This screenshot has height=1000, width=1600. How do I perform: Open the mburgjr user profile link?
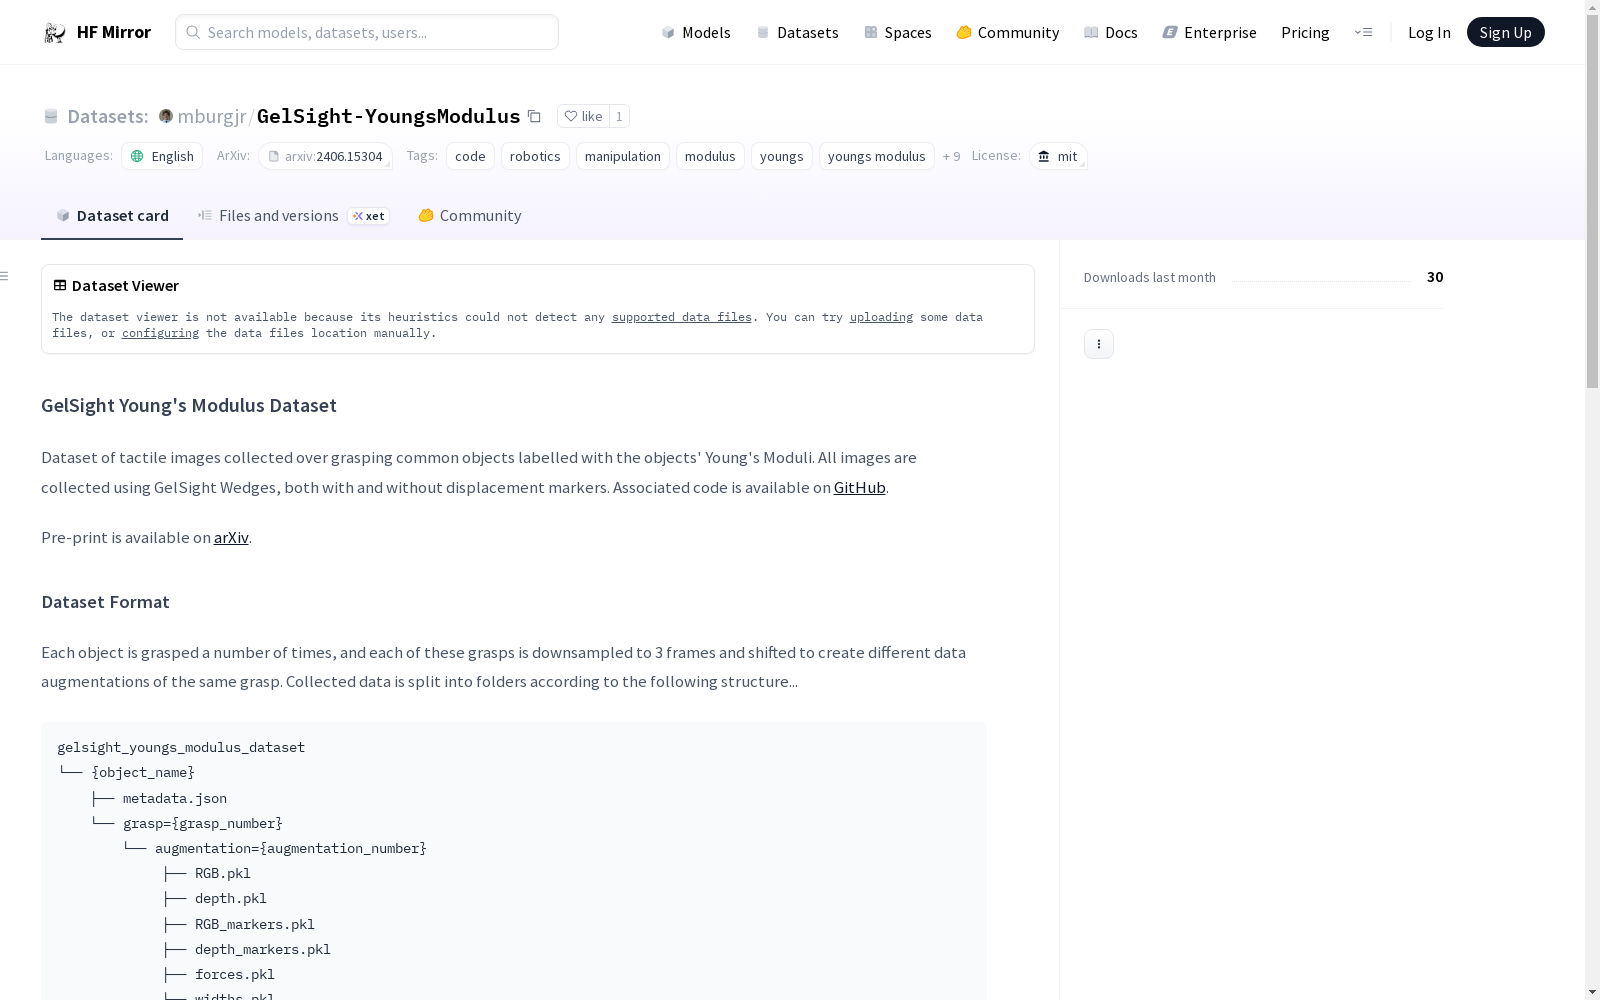click(x=212, y=116)
